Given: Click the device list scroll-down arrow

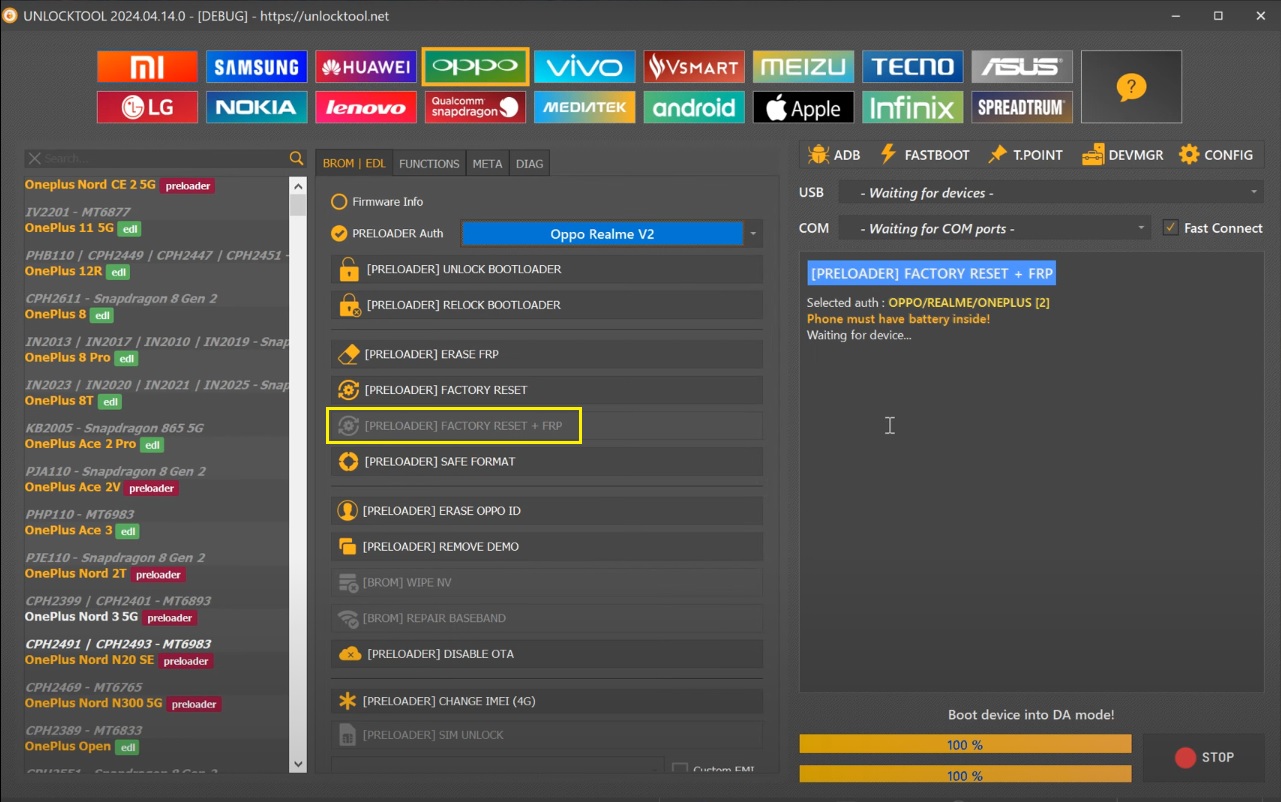Looking at the screenshot, I should [298, 764].
